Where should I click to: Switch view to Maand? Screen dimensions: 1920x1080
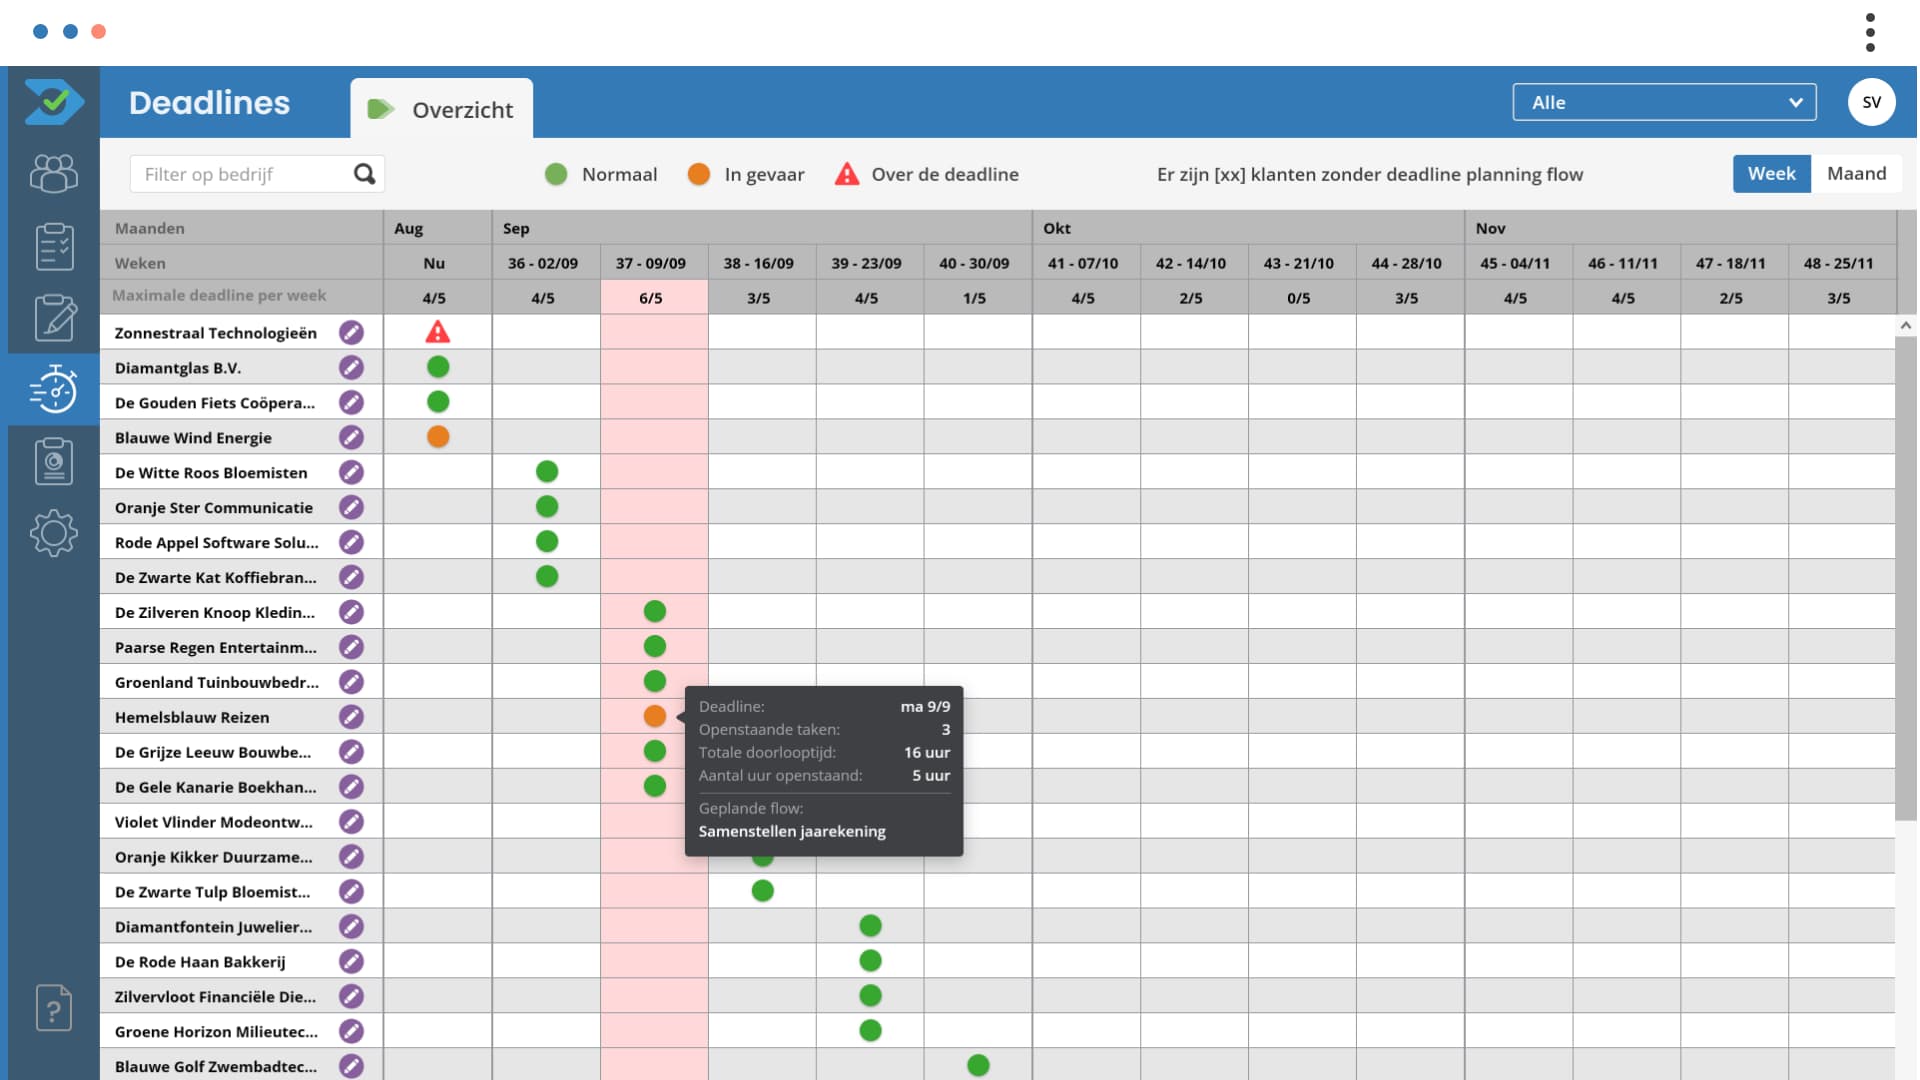(1856, 174)
